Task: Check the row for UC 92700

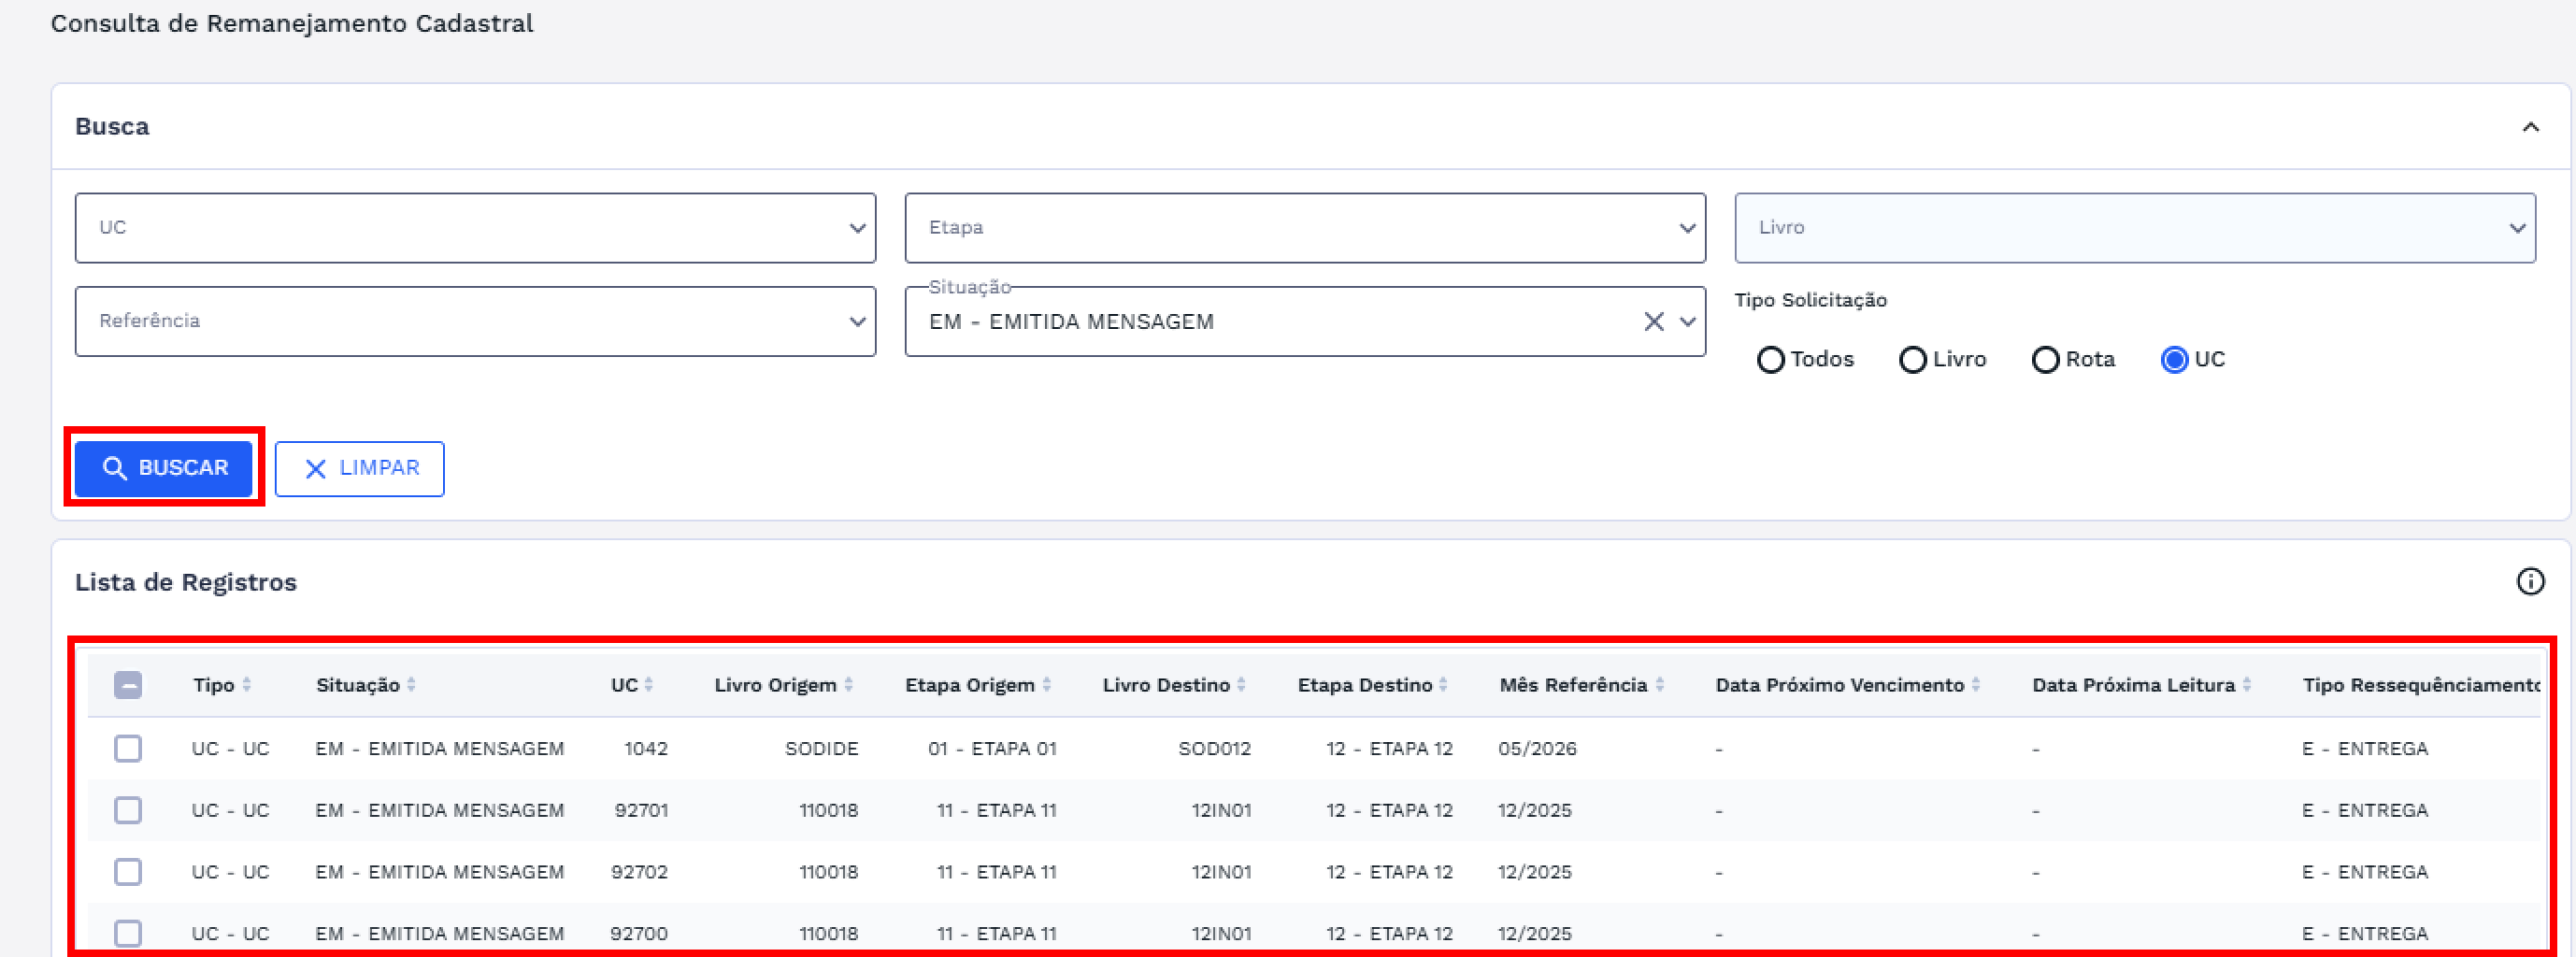Action: point(128,933)
